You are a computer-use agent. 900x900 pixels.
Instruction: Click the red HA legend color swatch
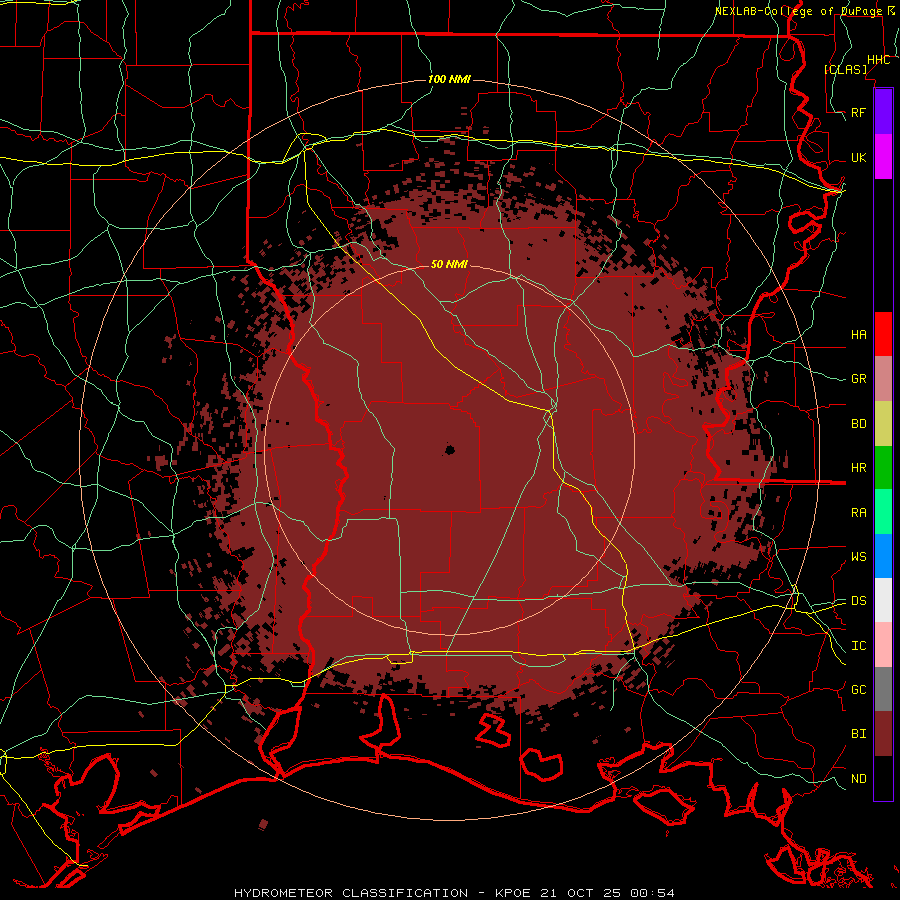[x=883, y=334]
